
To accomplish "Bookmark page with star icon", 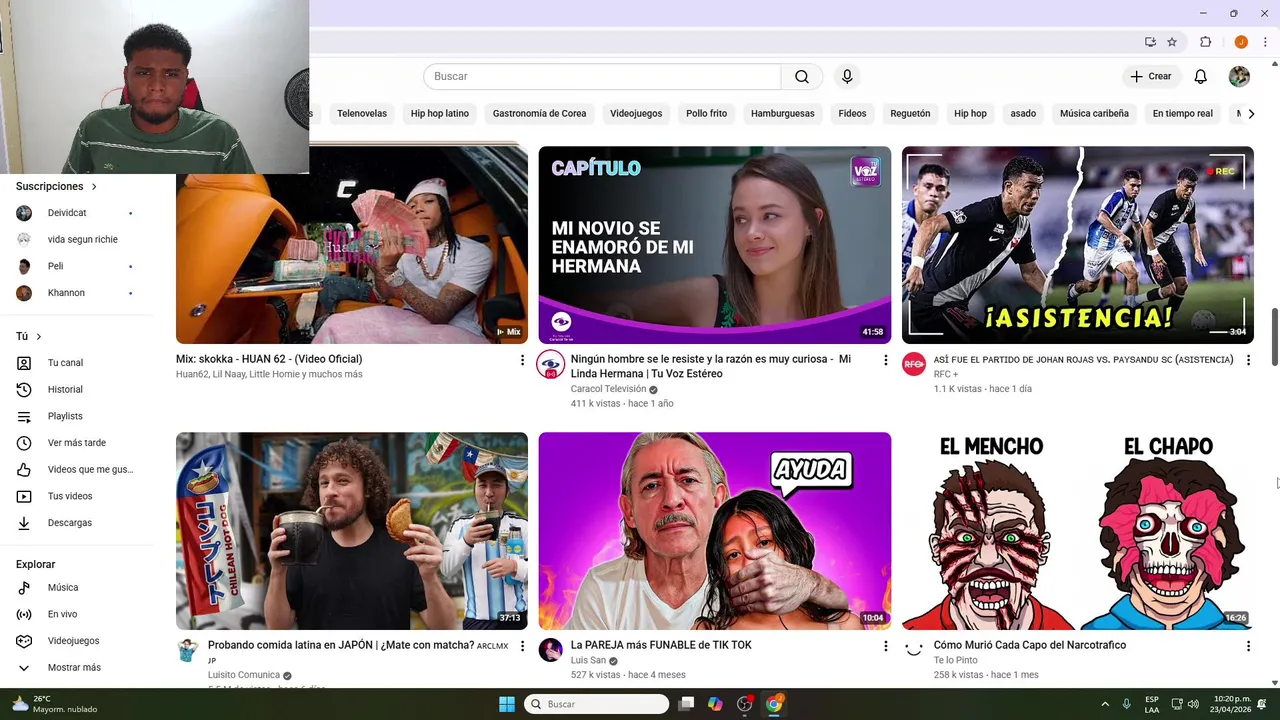I will tap(1172, 42).
